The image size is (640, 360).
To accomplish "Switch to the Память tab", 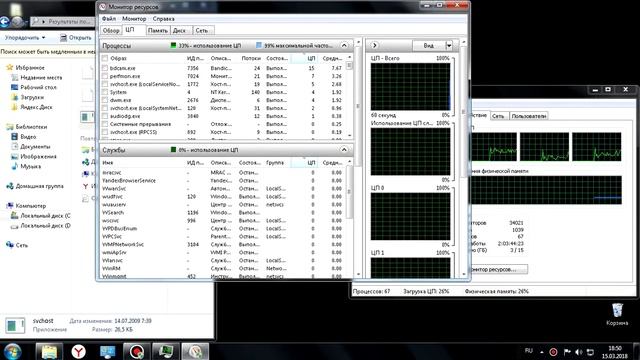I will (x=158, y=31).
